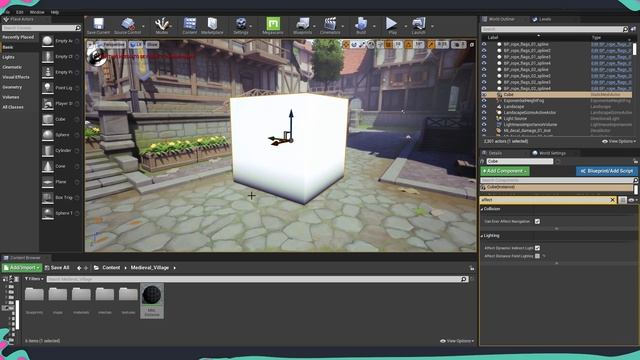This screenshot has height=360, width=640.
Task: Click the Play toolbar button
Action: 391,24
